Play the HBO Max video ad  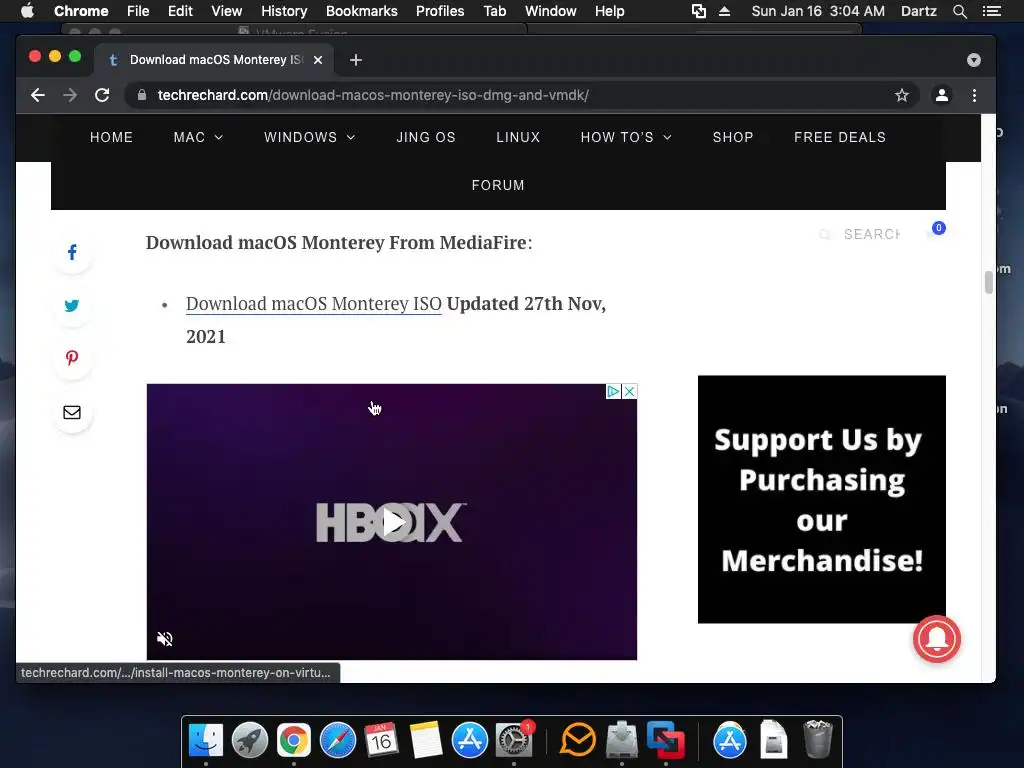[x=393, y=522]
